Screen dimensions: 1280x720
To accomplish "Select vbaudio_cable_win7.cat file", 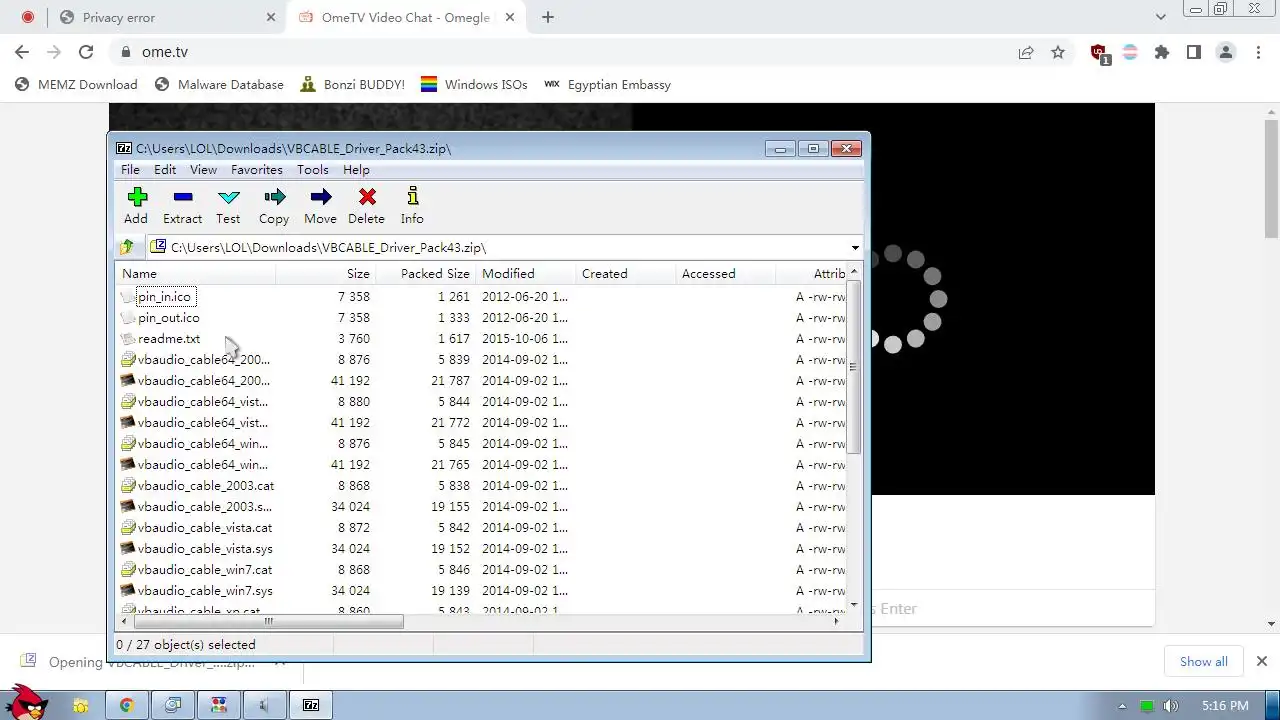I will pos(204,569).
